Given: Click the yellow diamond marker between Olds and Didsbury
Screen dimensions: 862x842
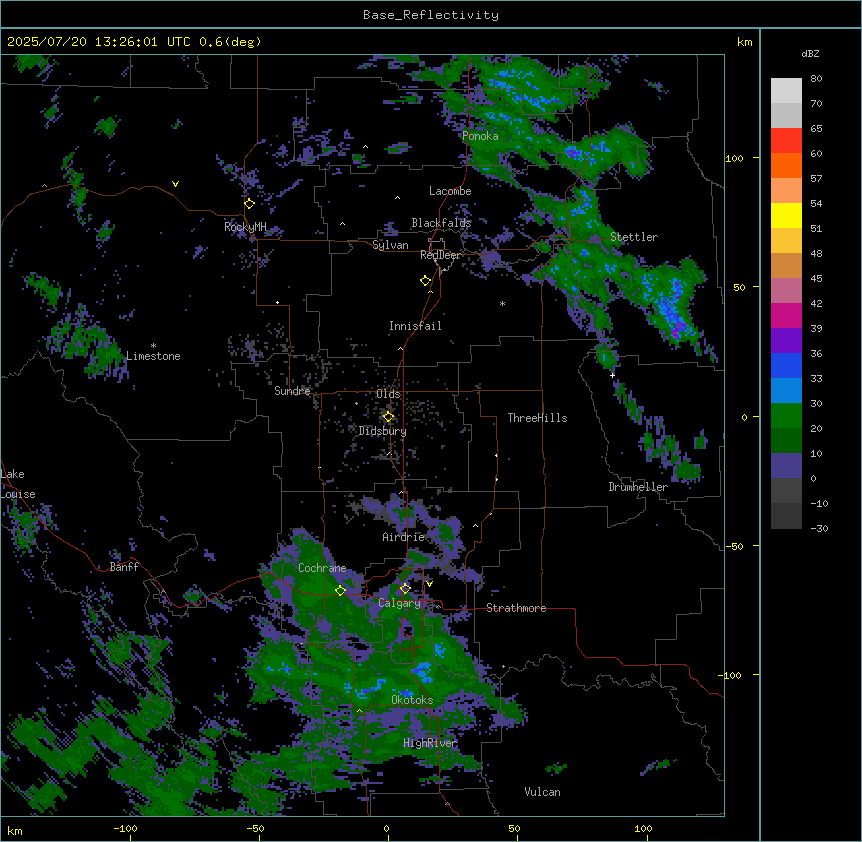Looking at the screenshot, I should click(389, 417).
